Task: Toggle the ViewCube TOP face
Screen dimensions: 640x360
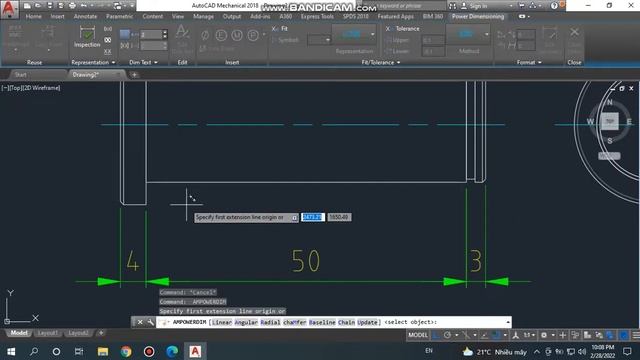Action: pos(609,121)
